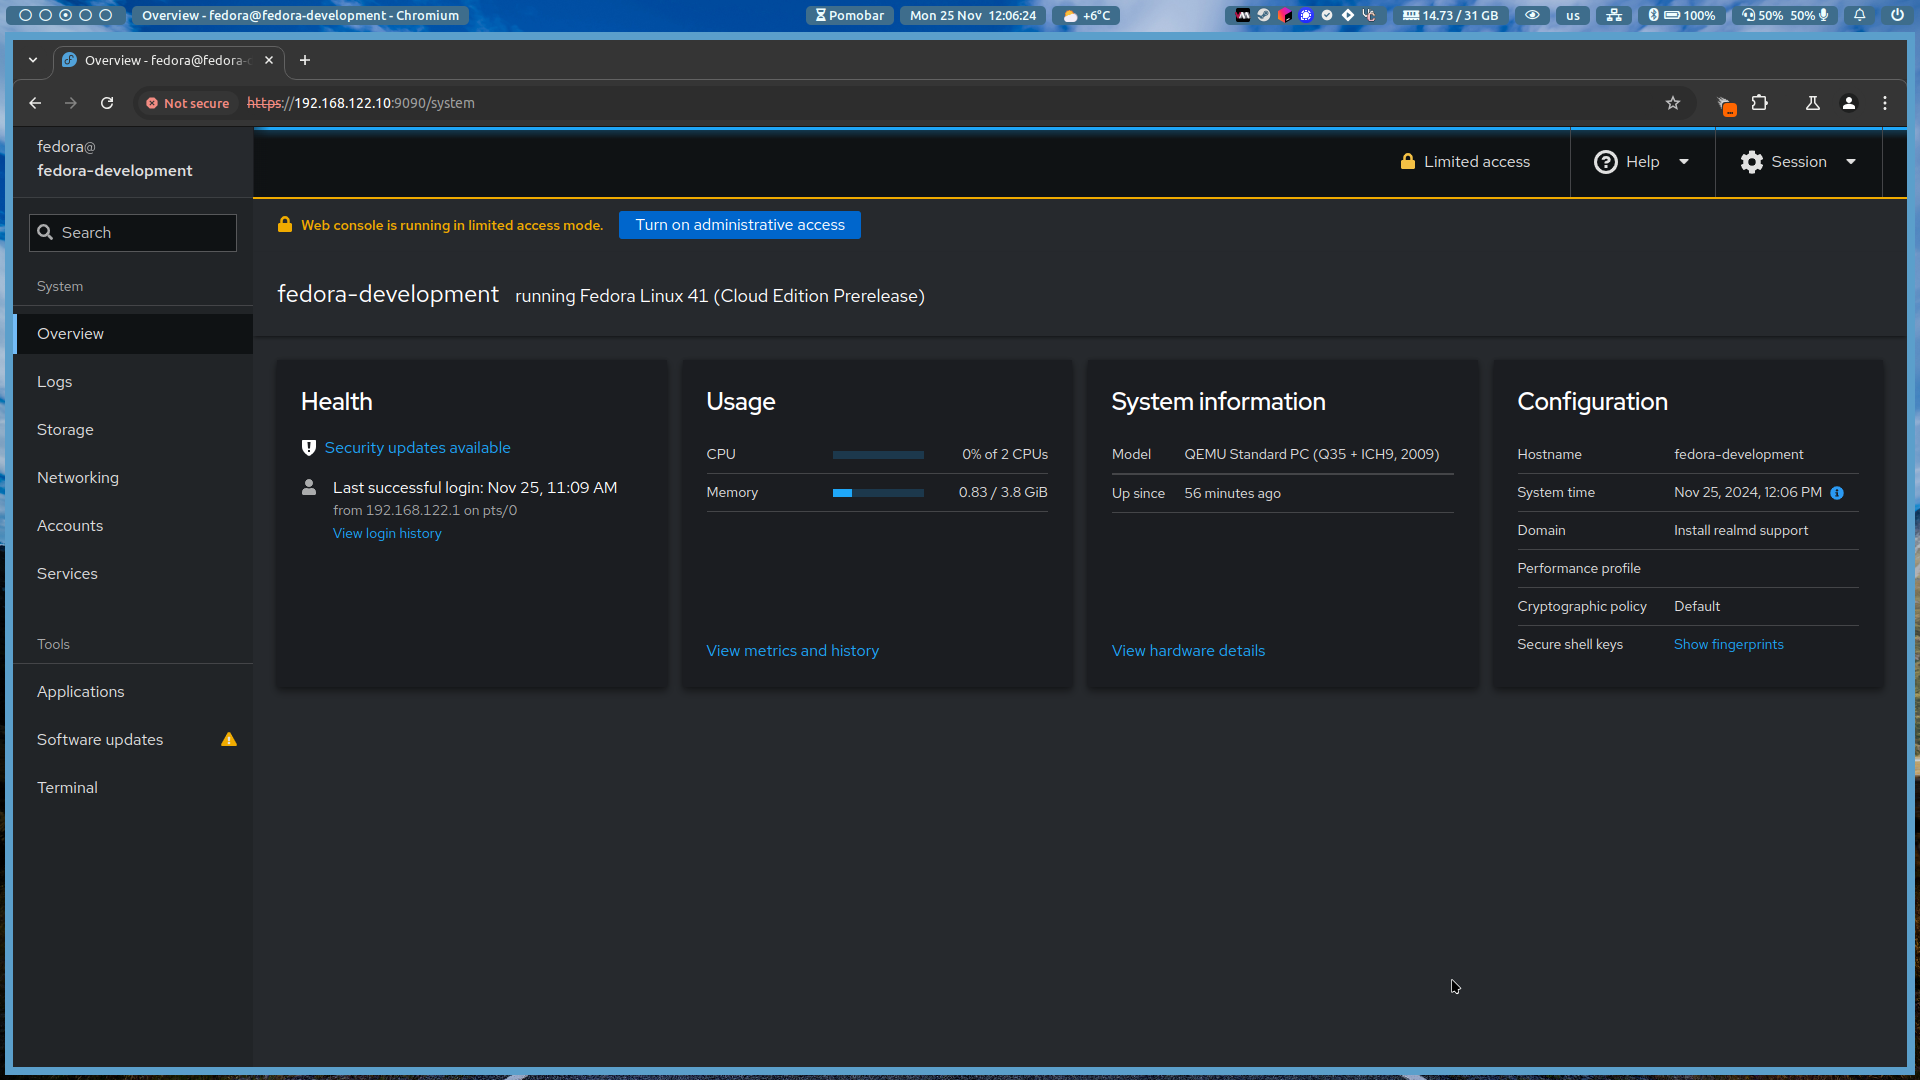Click Security updates available link
The width and height of the screenshot is (1920, 1080).
point(417,448)
